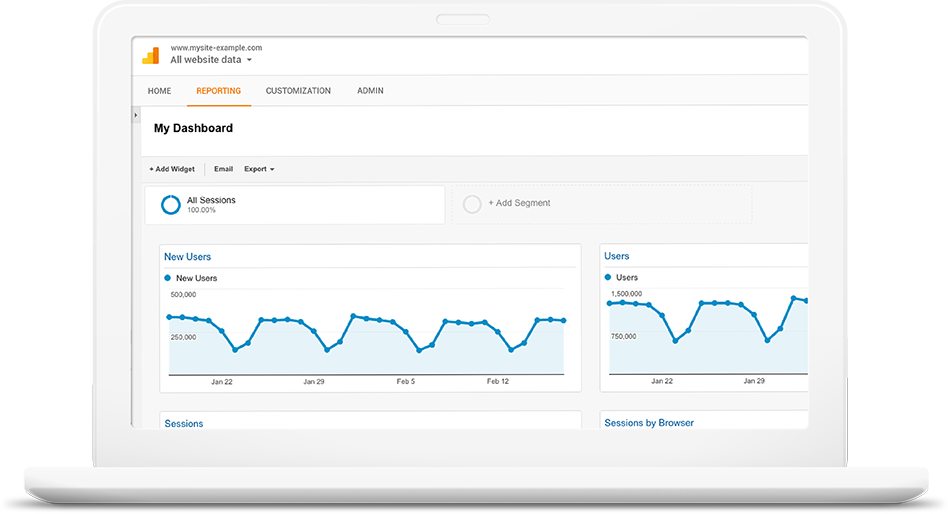Viewport: 948px width, 514px height.
Task: Open the Sessions widget title link
Action: 183,423
